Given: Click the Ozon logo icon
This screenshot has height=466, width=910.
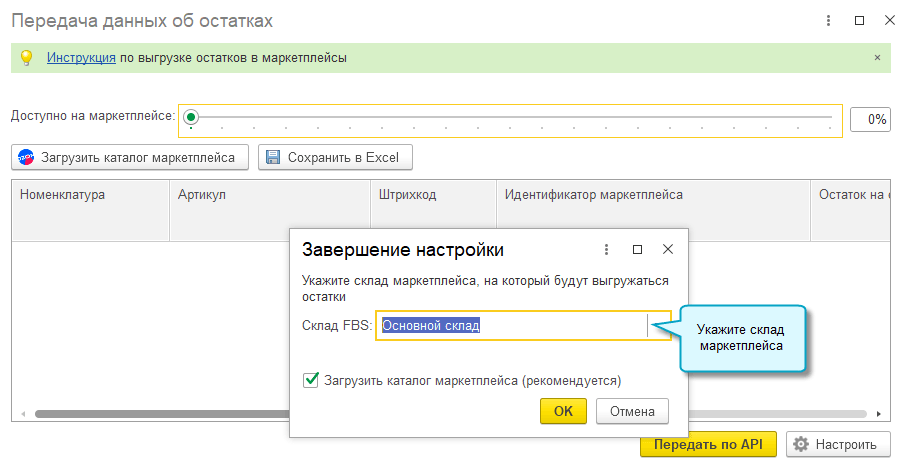Looking at the screenshot, I should [26, 157].
